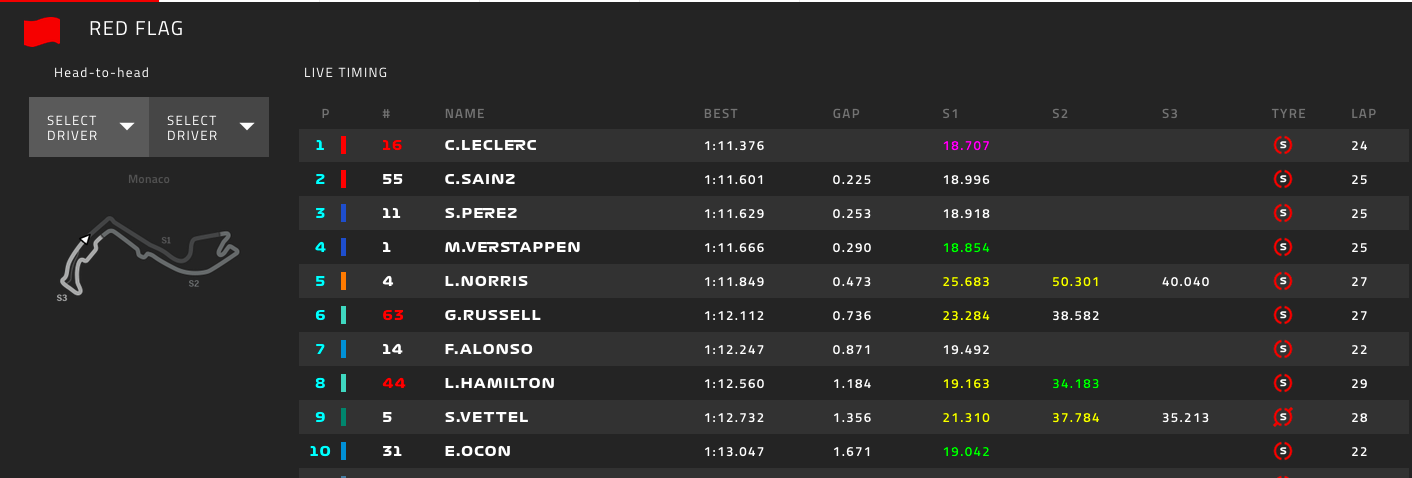The width and height of the screenshot is (1412, 478).
Task: Click the TYRE column header
Action: coord(1288,114)
